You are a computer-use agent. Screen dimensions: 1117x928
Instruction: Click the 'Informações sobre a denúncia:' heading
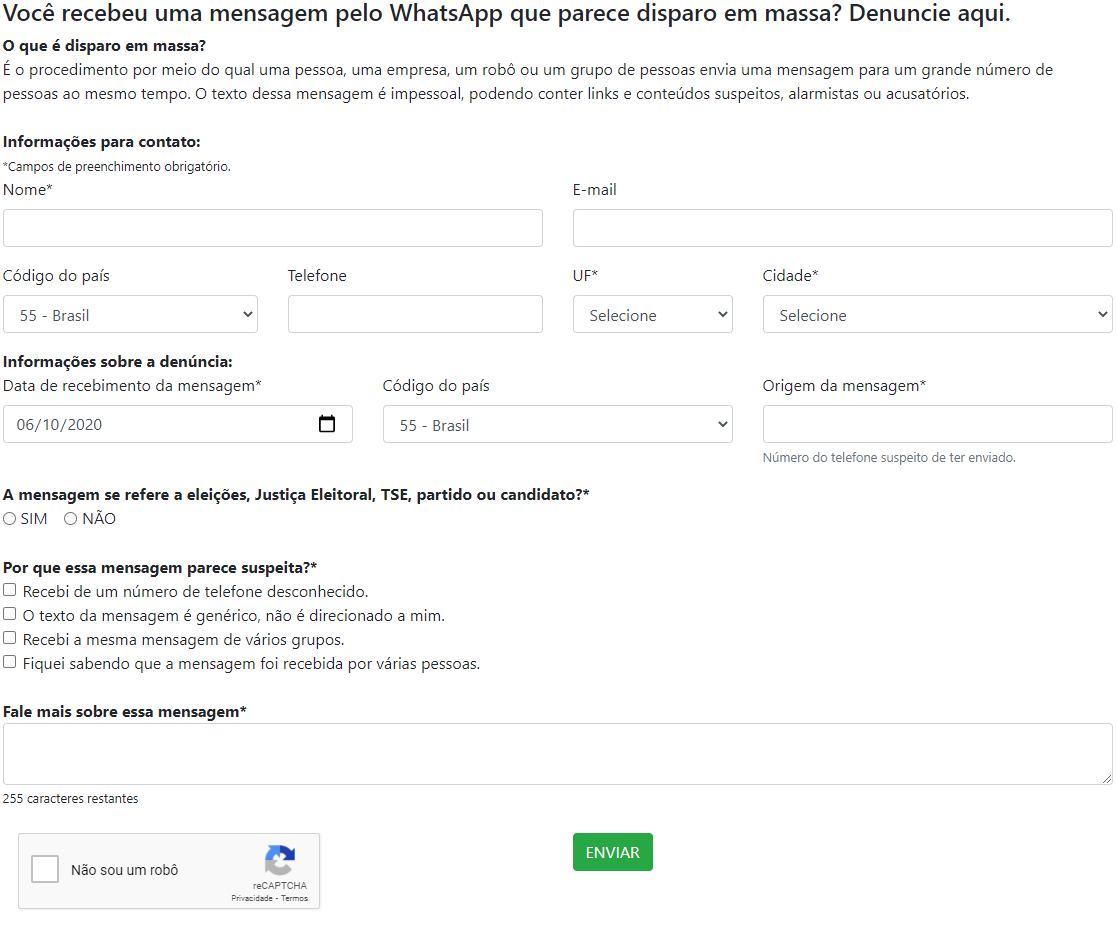118,361
